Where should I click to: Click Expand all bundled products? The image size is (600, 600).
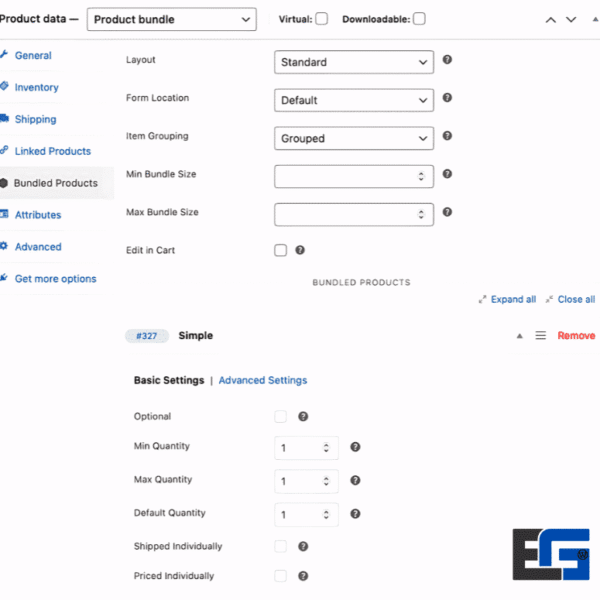click(x=513, y=299)
